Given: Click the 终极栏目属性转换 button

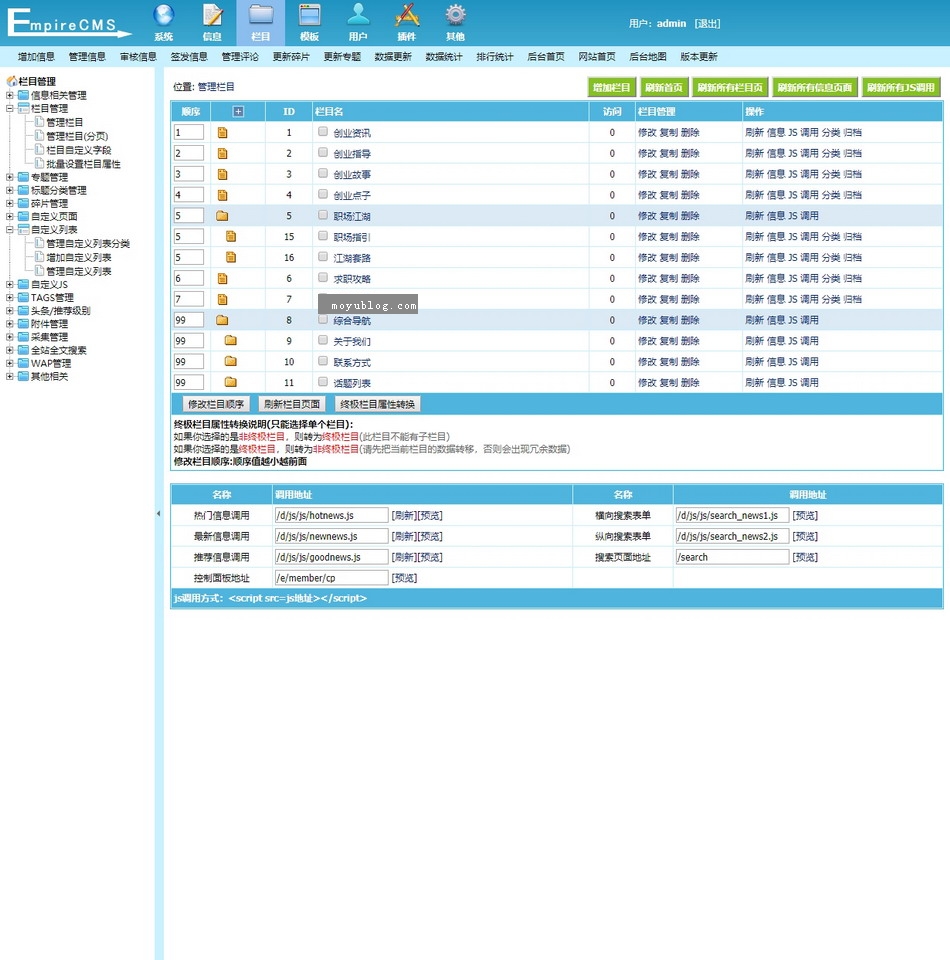Looking at the screenshot, I should [x=378, y=404].
